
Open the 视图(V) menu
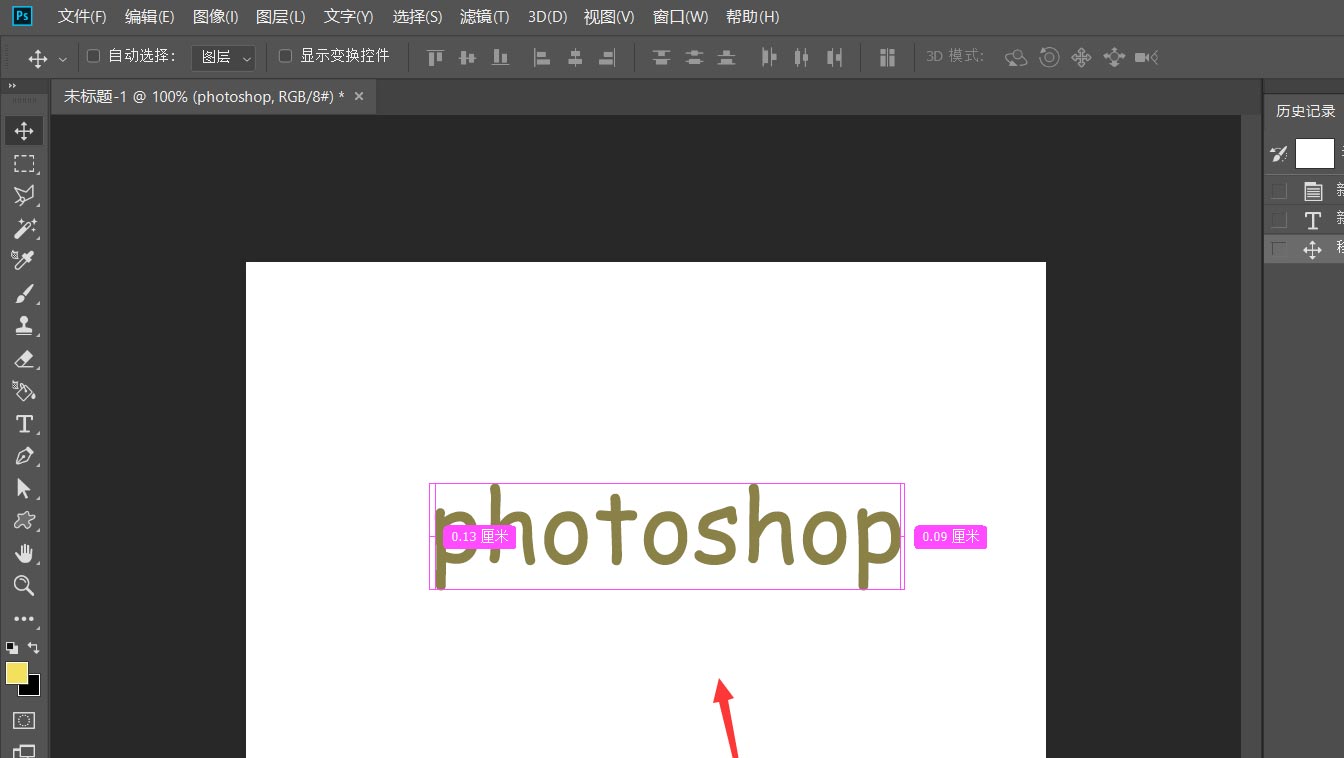coord(609,17)
